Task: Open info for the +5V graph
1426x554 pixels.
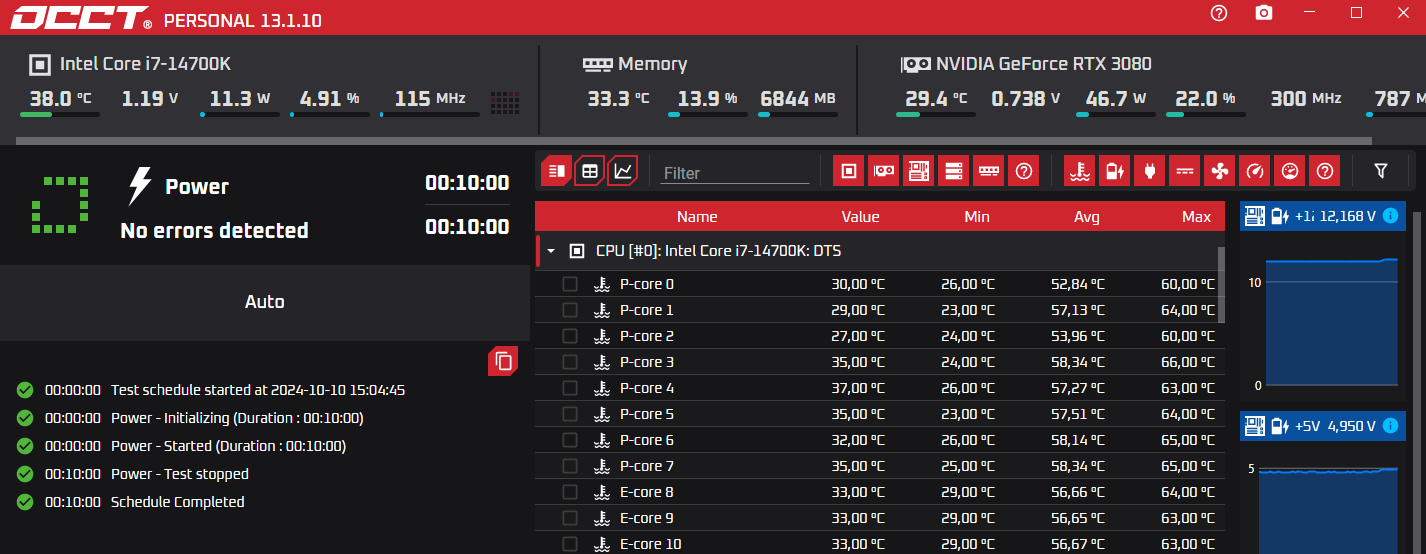Action: (x=1390, y=426)
